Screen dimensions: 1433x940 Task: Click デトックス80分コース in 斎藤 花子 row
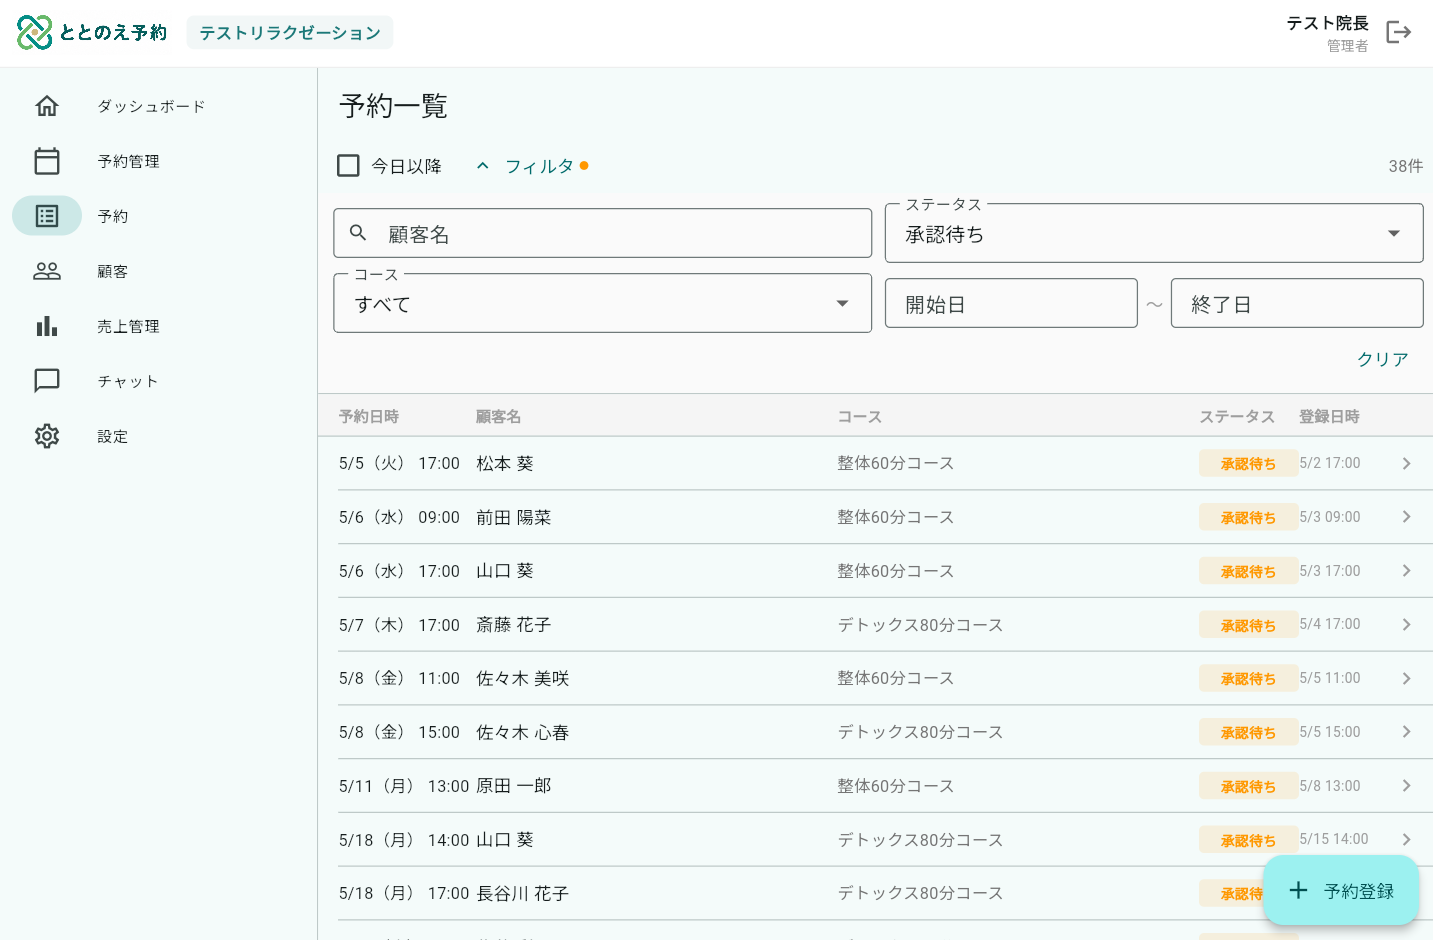(920, 625)
